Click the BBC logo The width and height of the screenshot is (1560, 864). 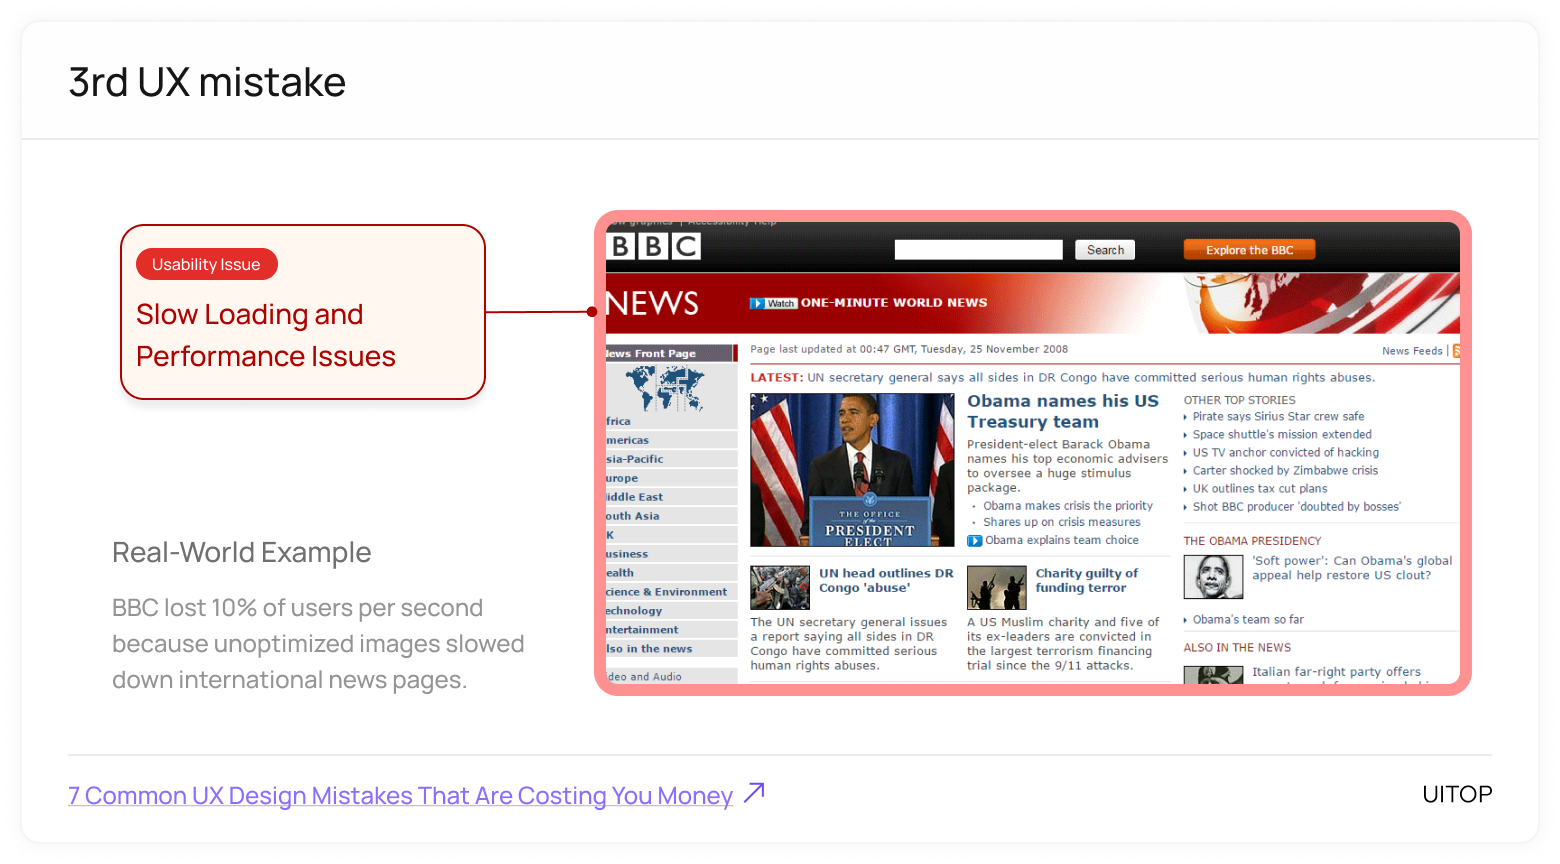(x=654, y=246)
